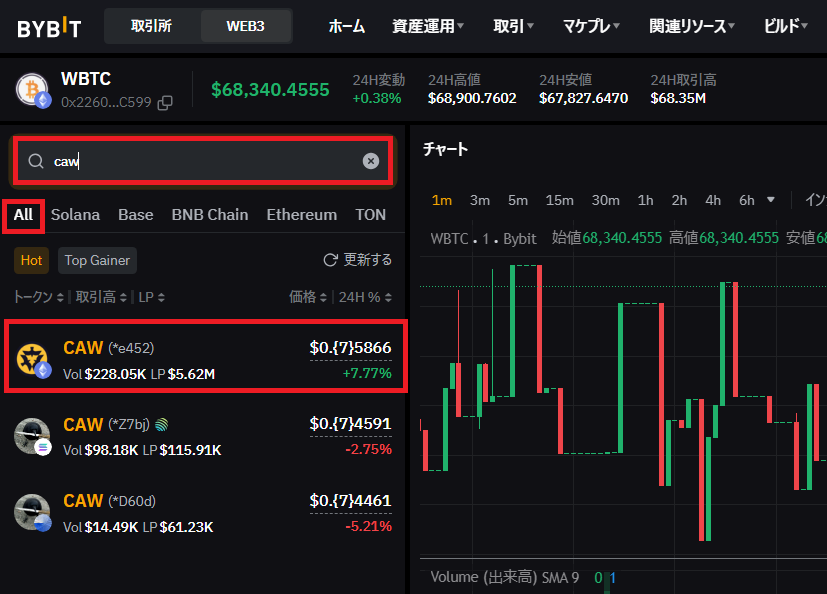Click the 24H取引高 value $68.35M
This screenshot has width=827, height=594.
(x=678, y=98)
